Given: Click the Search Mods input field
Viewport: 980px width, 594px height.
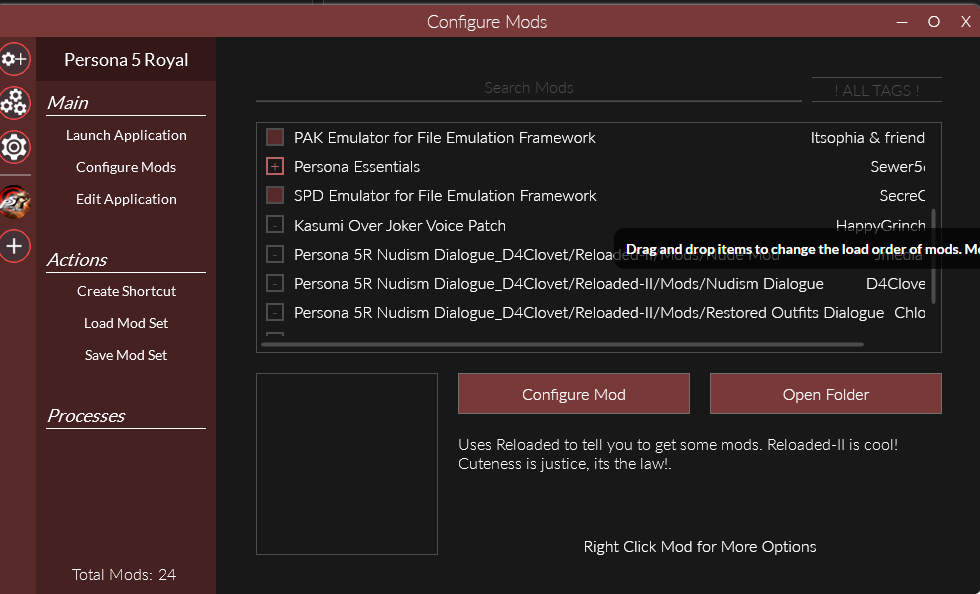Looking at the screenshot, I should coord(529,88).
